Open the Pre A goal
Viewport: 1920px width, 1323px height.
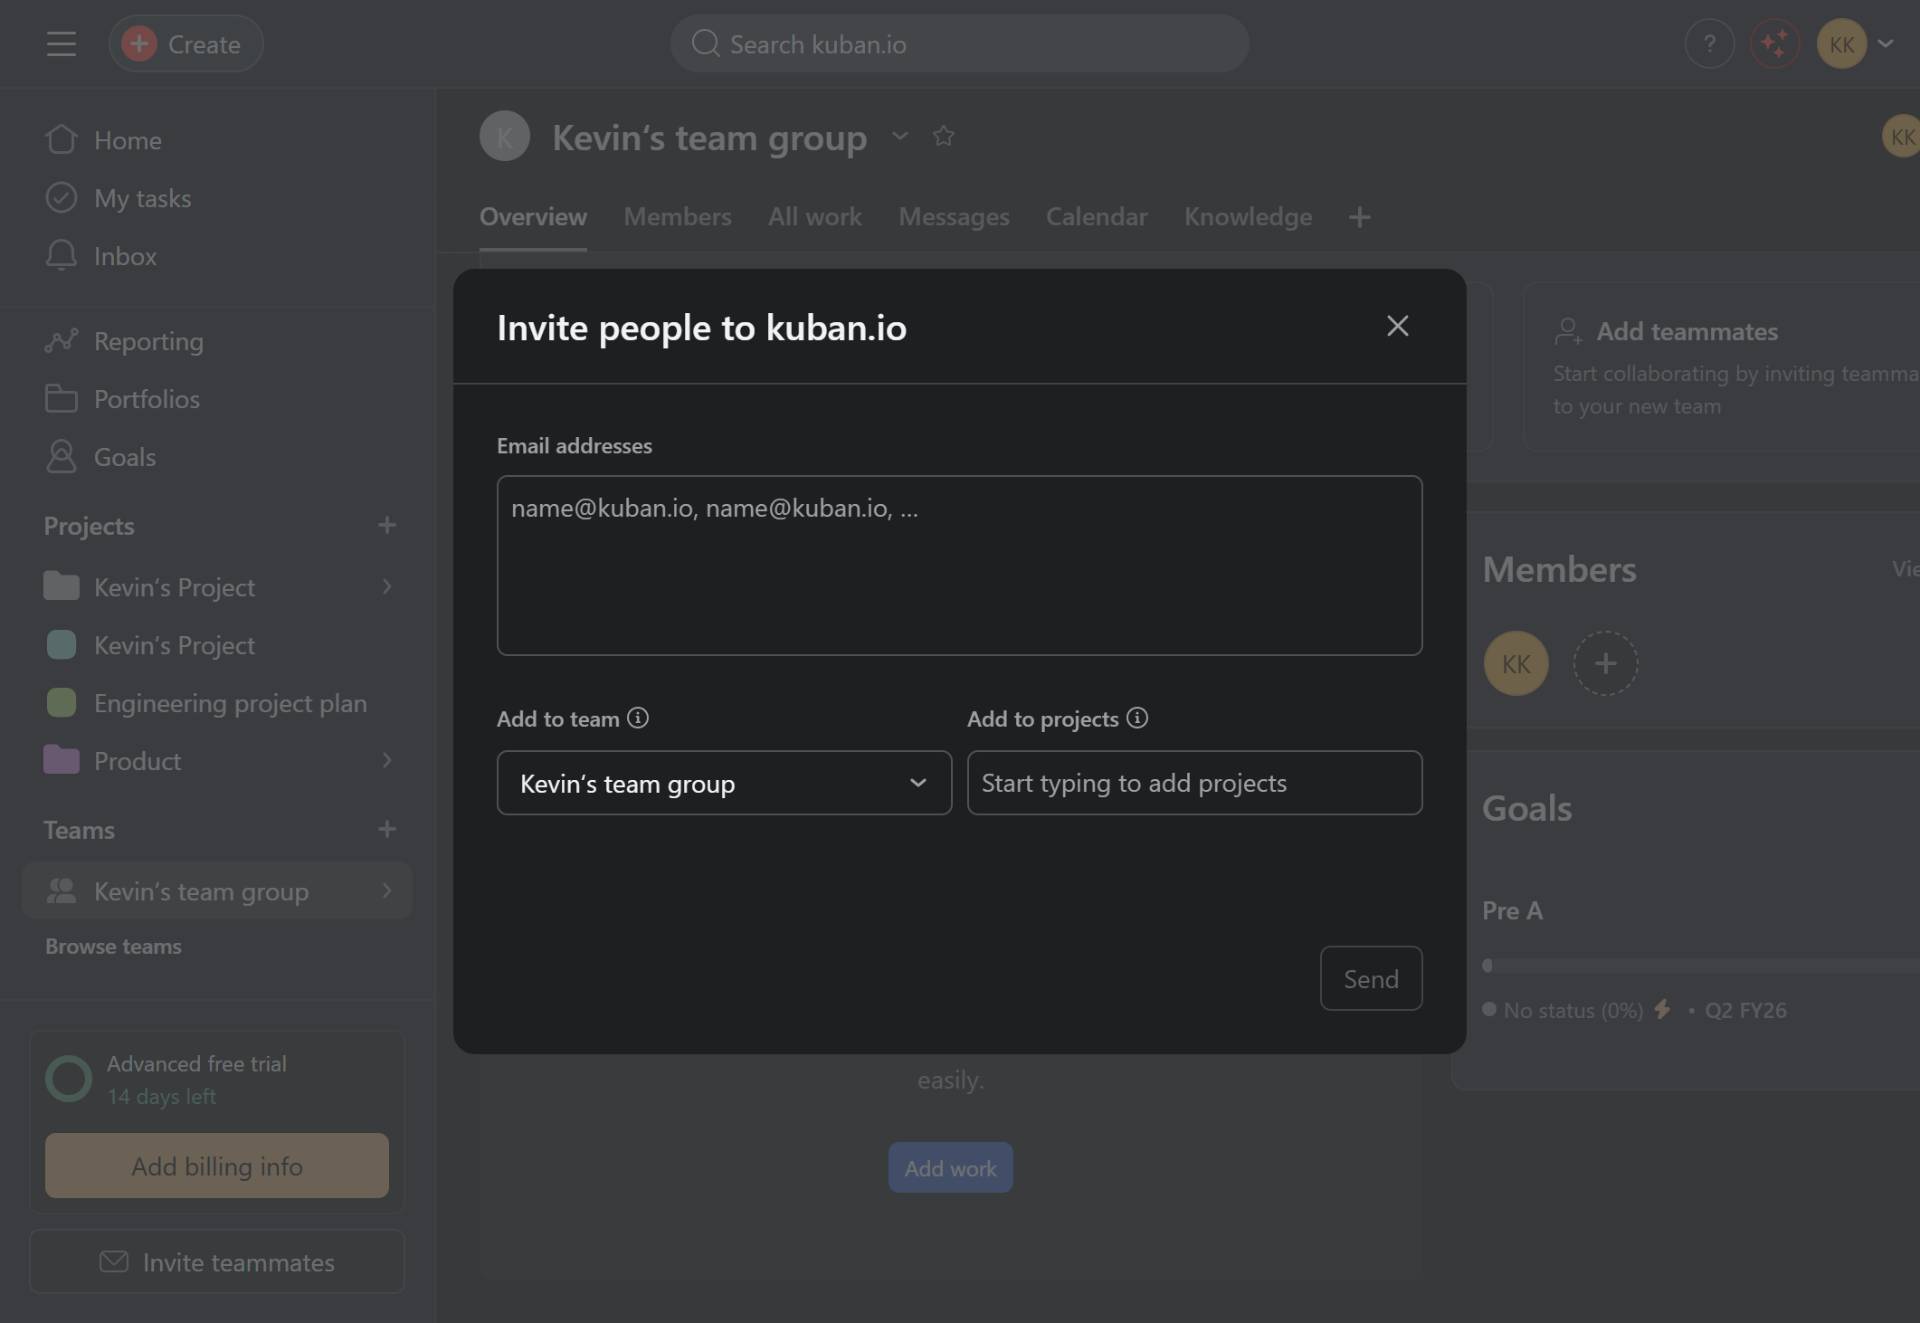pos(1512,910)
